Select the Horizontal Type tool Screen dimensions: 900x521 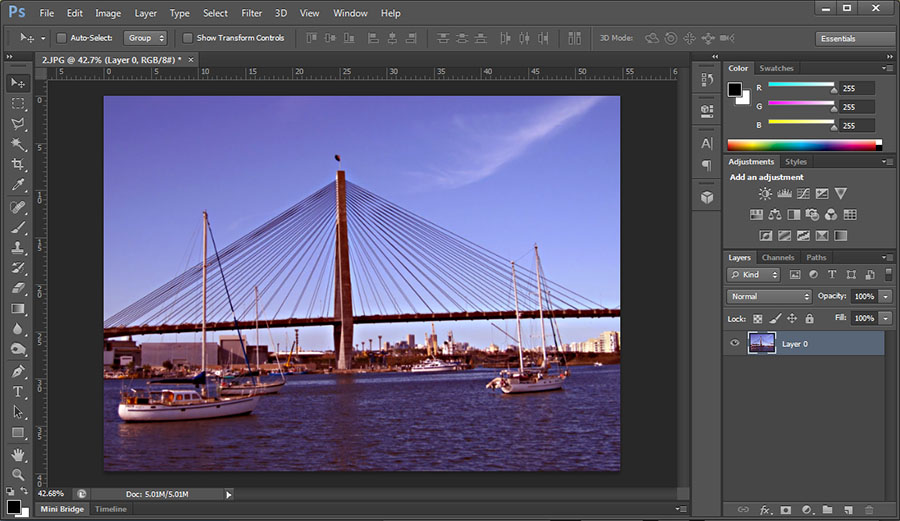(18, 391)
